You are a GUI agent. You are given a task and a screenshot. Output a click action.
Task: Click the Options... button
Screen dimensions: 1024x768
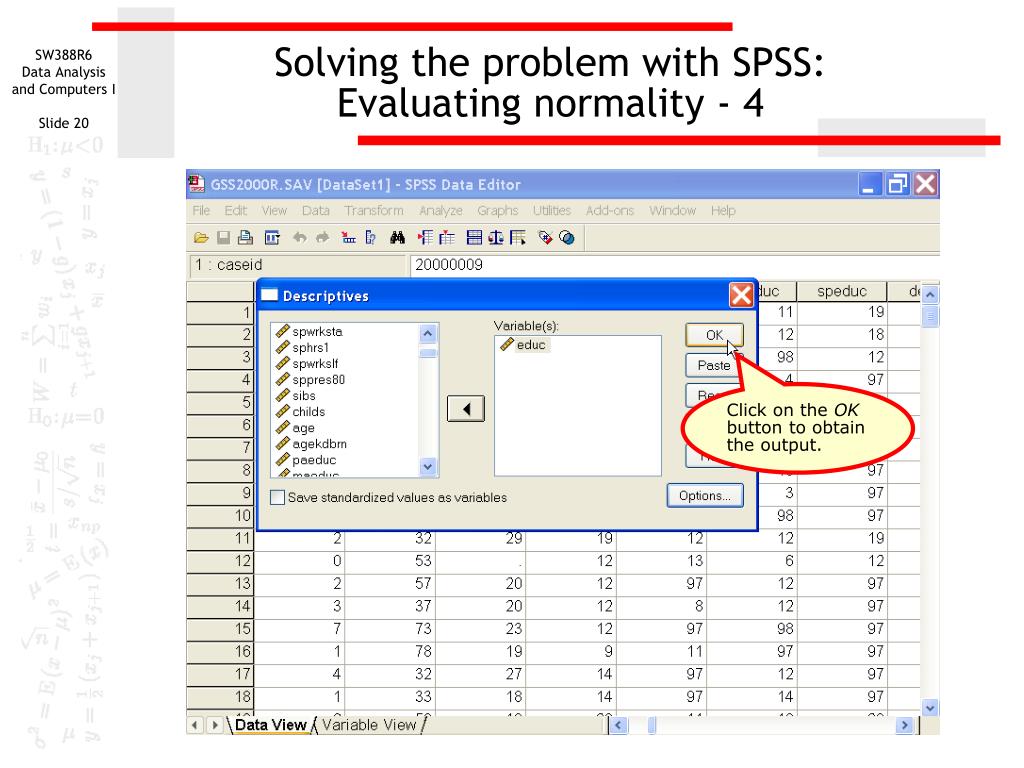[x=705, y=496]
